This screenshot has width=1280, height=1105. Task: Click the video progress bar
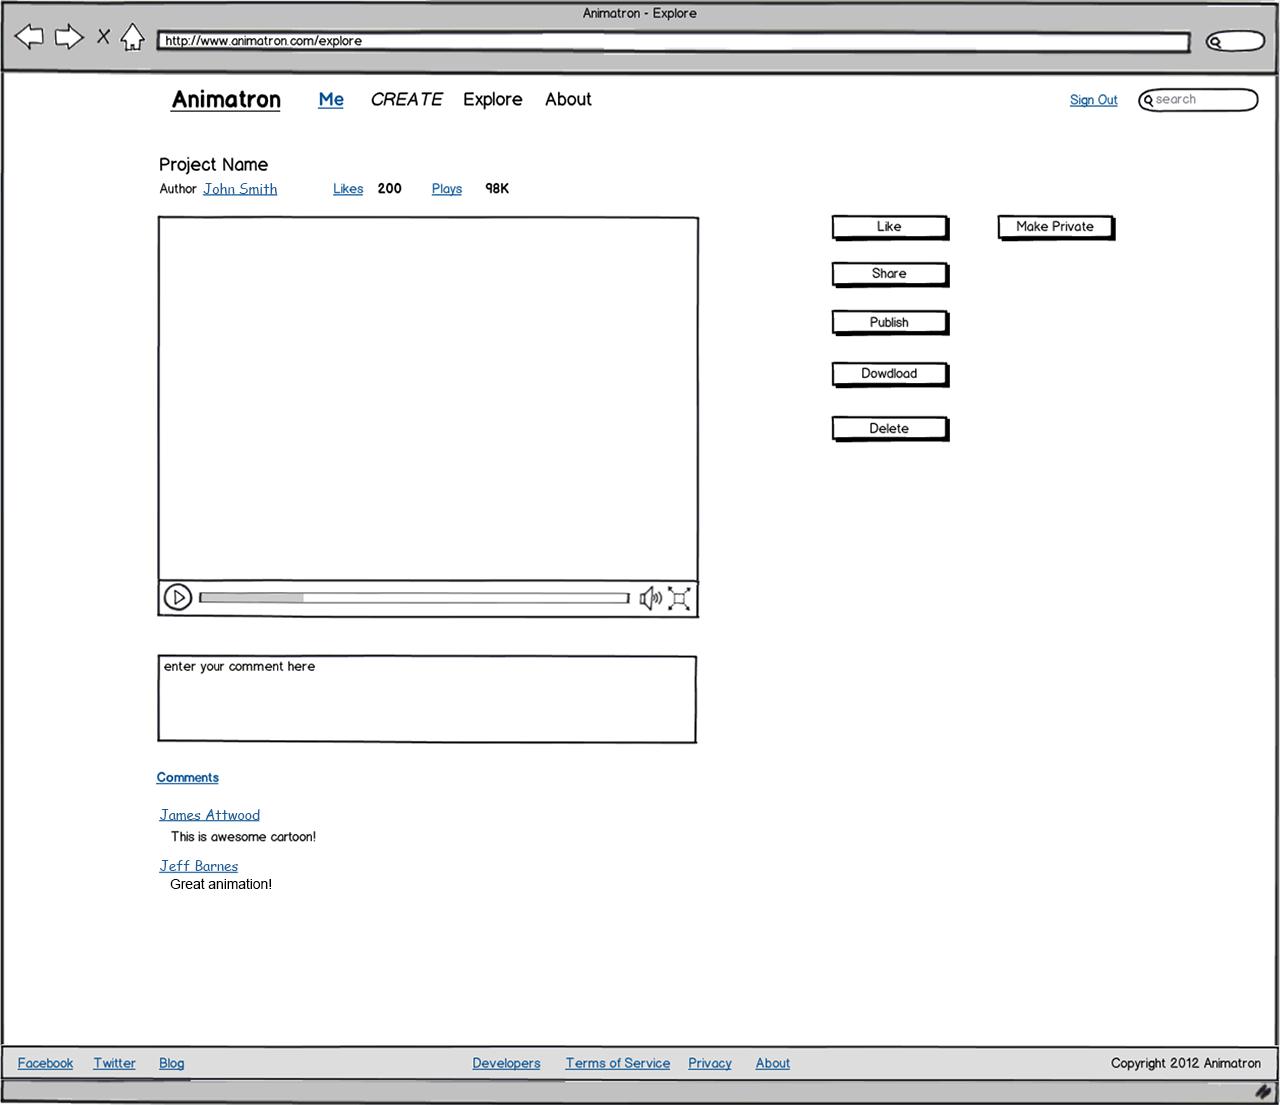click(414, 598)
